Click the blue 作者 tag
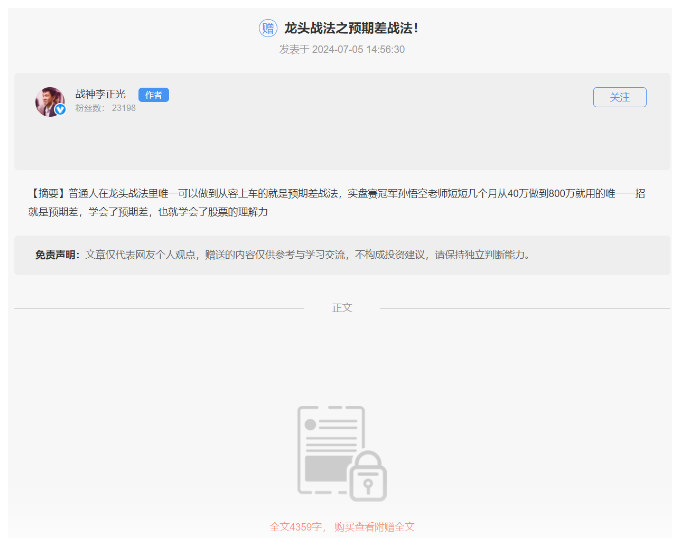 [153, 95]
